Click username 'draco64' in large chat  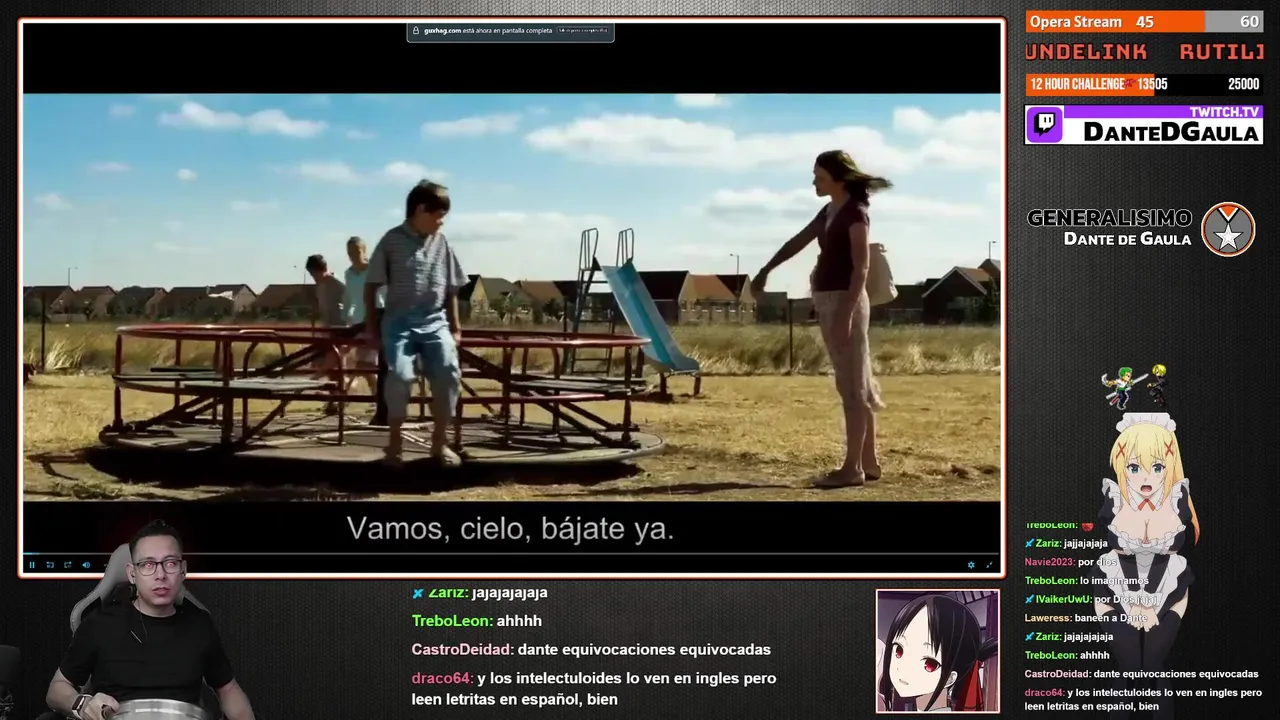click(442, 678)
